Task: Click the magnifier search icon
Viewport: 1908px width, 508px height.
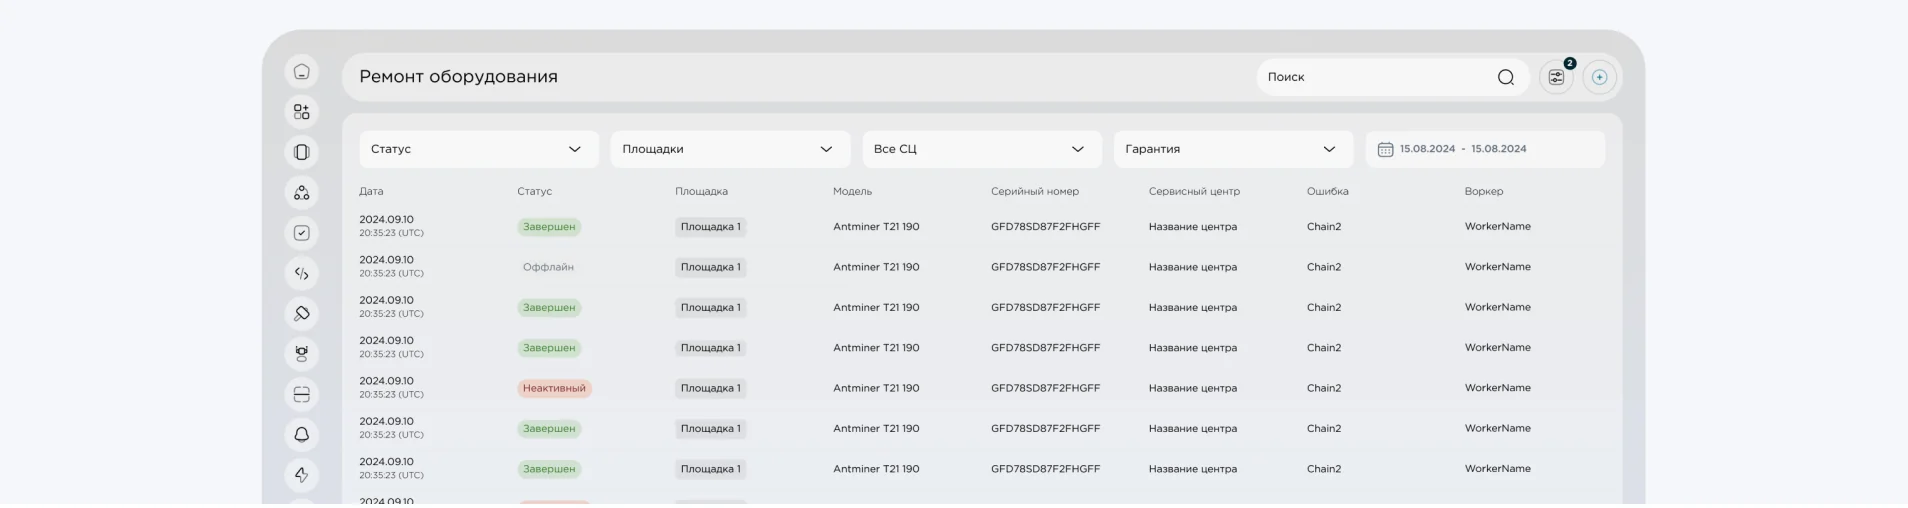Action: coord(1505,77)
